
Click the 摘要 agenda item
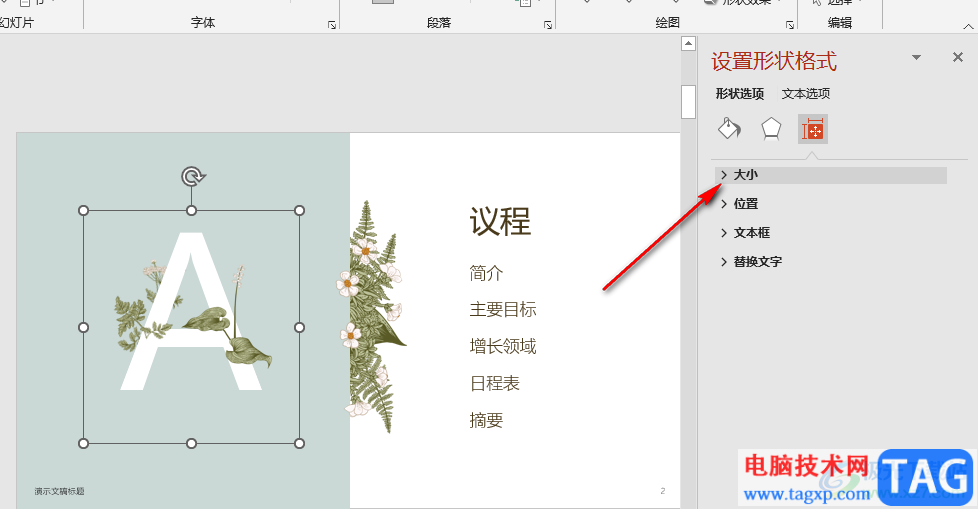[486, 420]
